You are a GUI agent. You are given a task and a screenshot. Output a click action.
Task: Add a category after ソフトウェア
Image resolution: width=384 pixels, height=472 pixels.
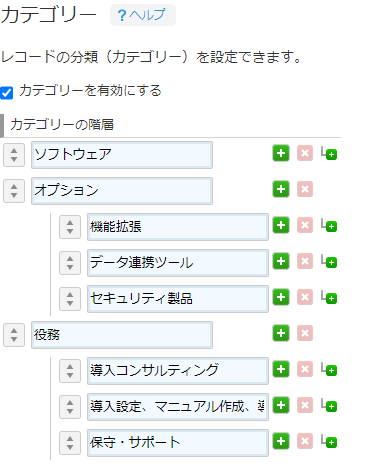point(281,153)
